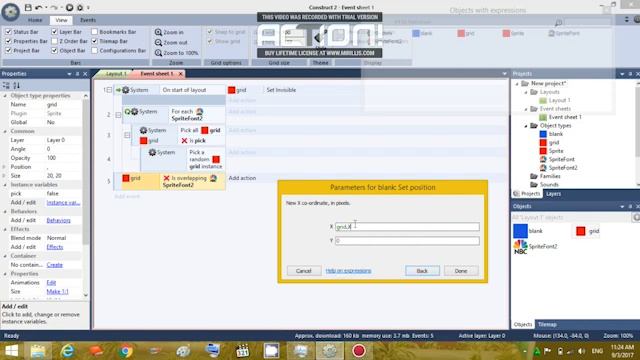The height and width of the screenshot is (360, 640).
Task: Toggle the Layer Bar checkbox
Action: click(x=54, y=31)
